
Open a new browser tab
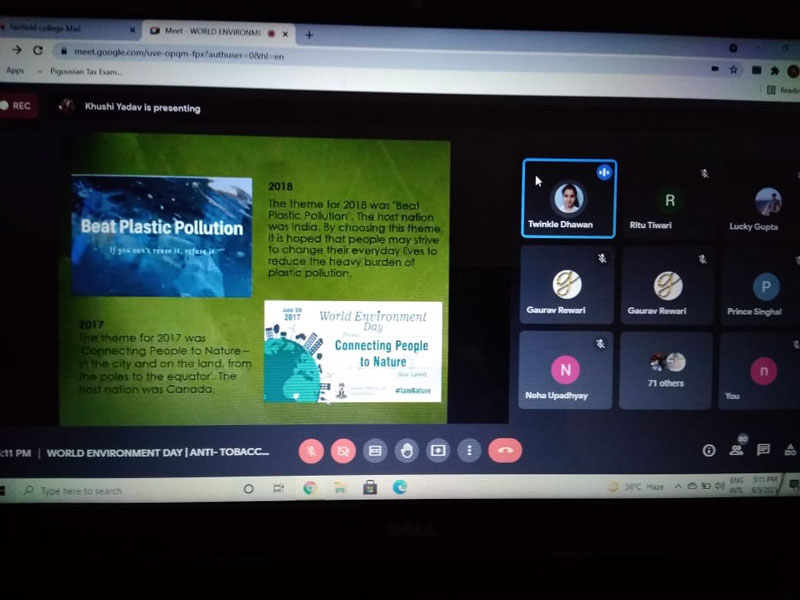point(309,34)
